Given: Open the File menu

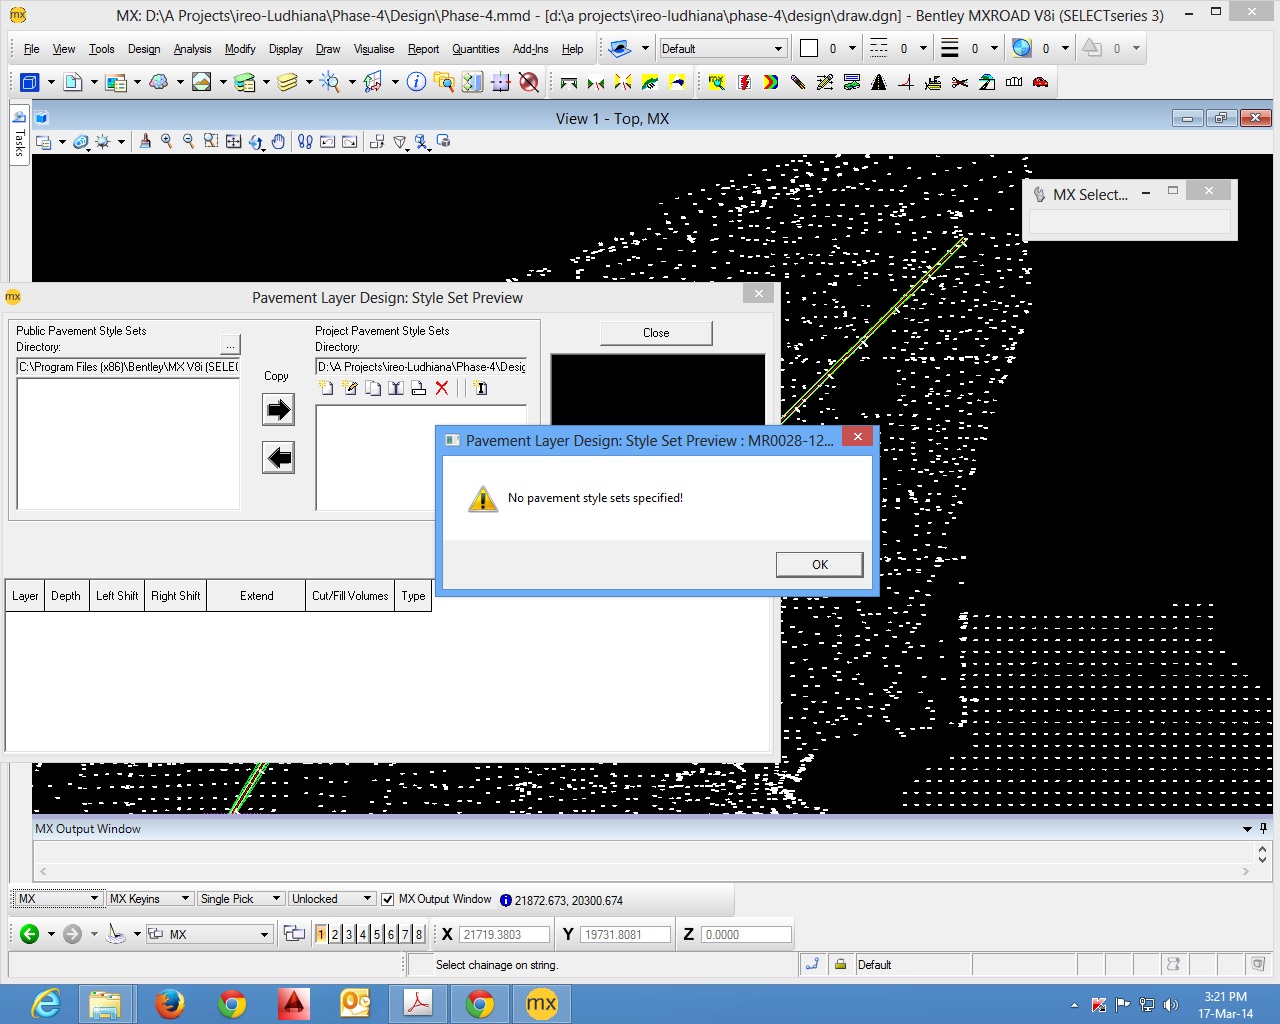Looking at the screenshot, I should 31,49.
